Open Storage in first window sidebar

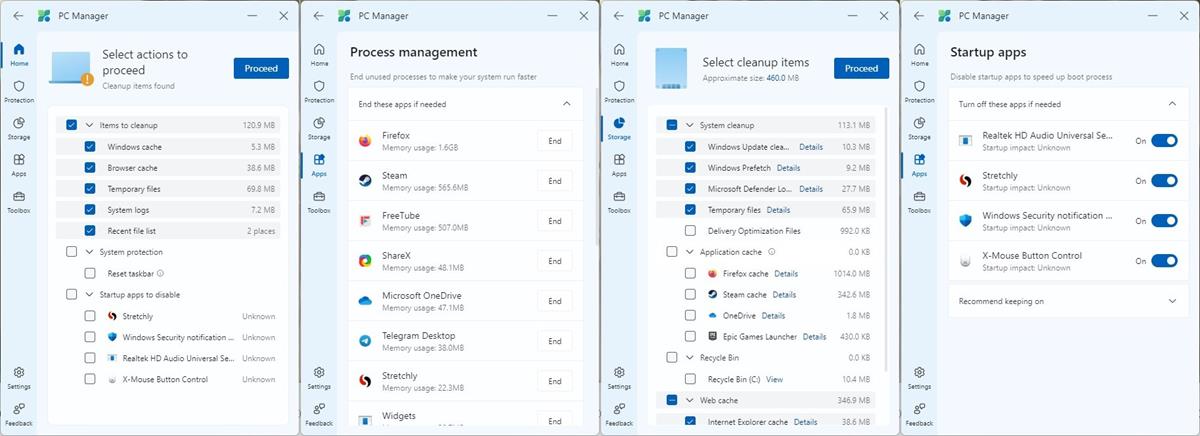[19, 129]
